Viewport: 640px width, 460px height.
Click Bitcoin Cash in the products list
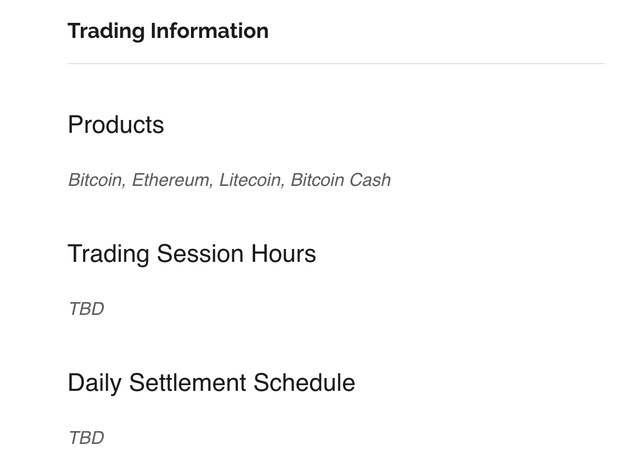coord(340,180)
